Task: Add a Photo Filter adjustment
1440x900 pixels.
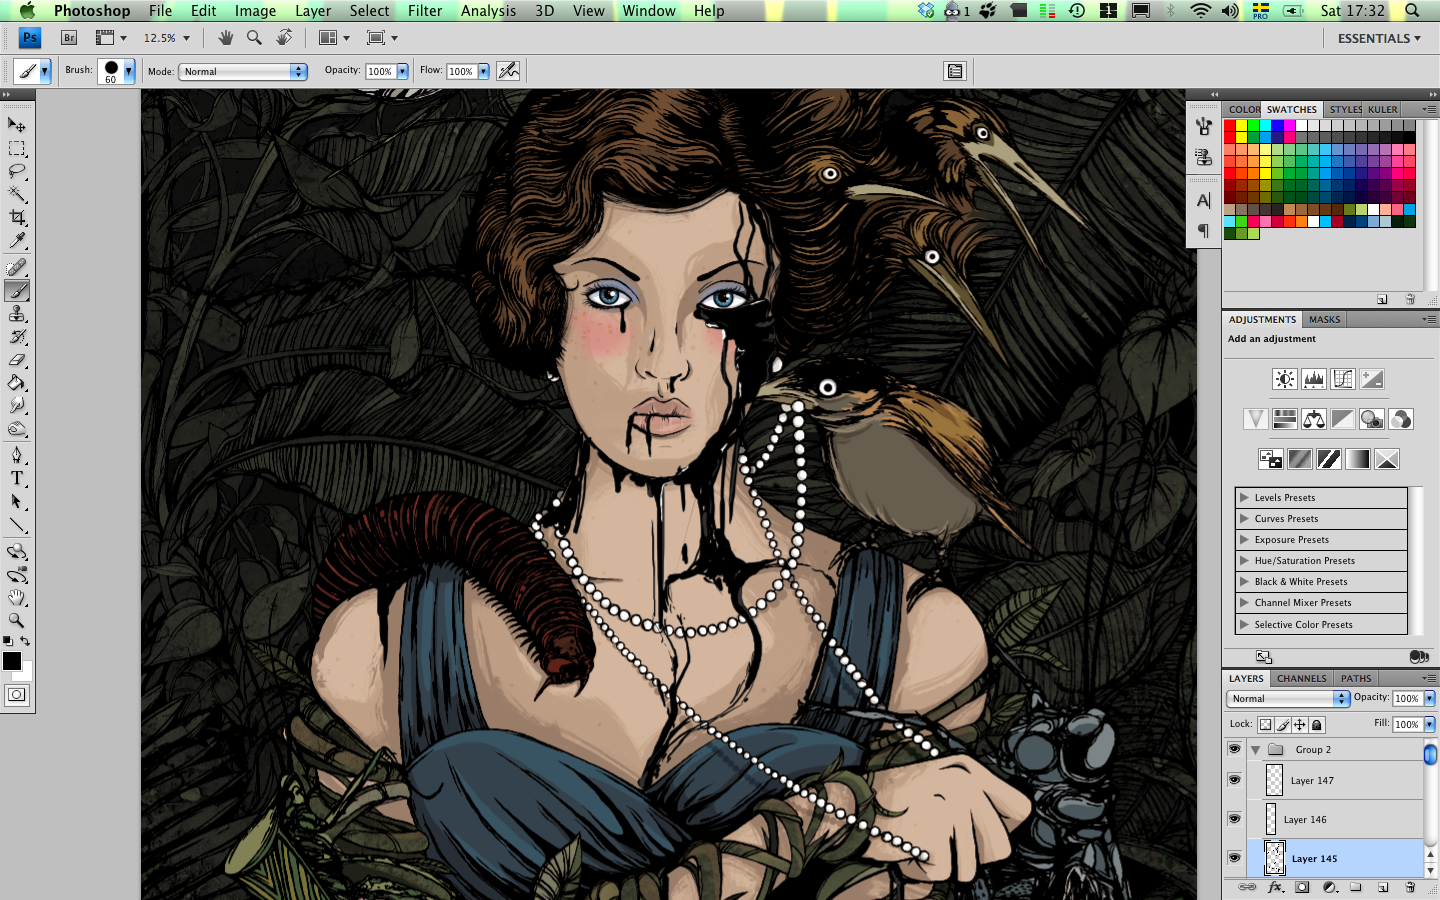Action: pyautogui.click(x=1372, y=419)
